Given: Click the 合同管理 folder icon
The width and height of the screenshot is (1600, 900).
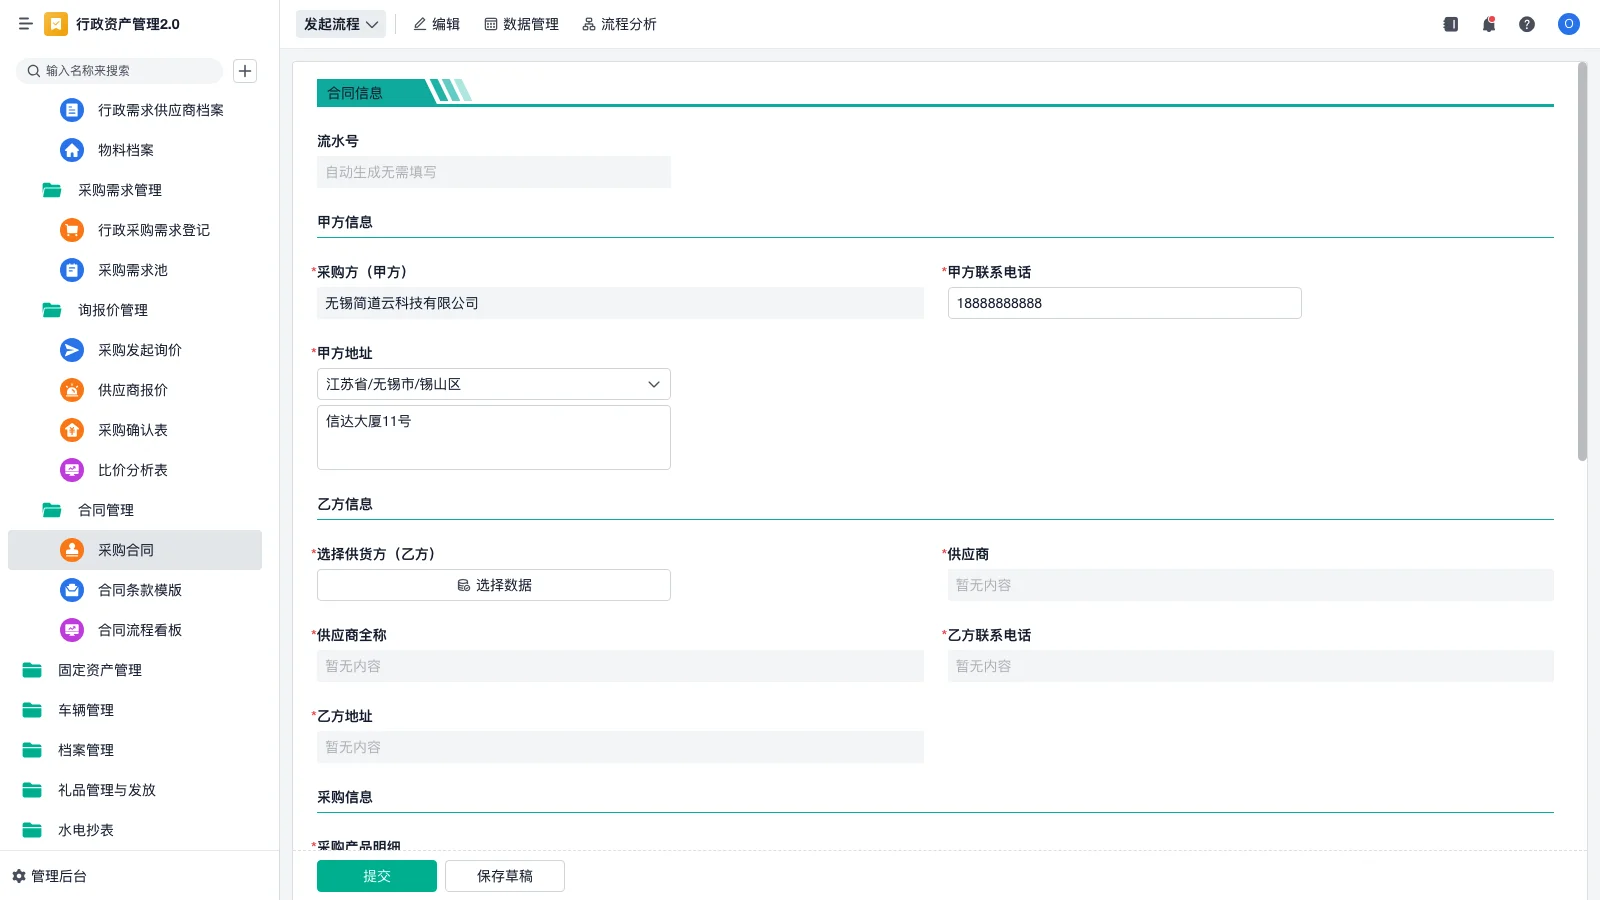Looking at the screenshot, I should point(52,510).
